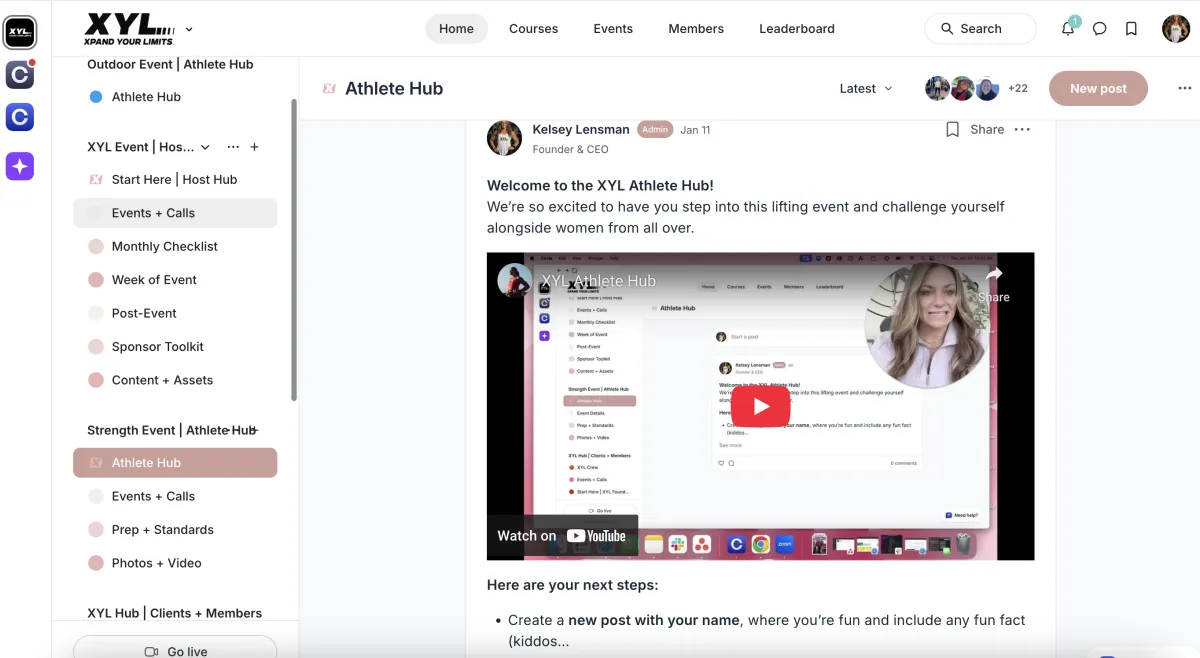Collapse the XYL Event Host section

(x=205, y=147)
